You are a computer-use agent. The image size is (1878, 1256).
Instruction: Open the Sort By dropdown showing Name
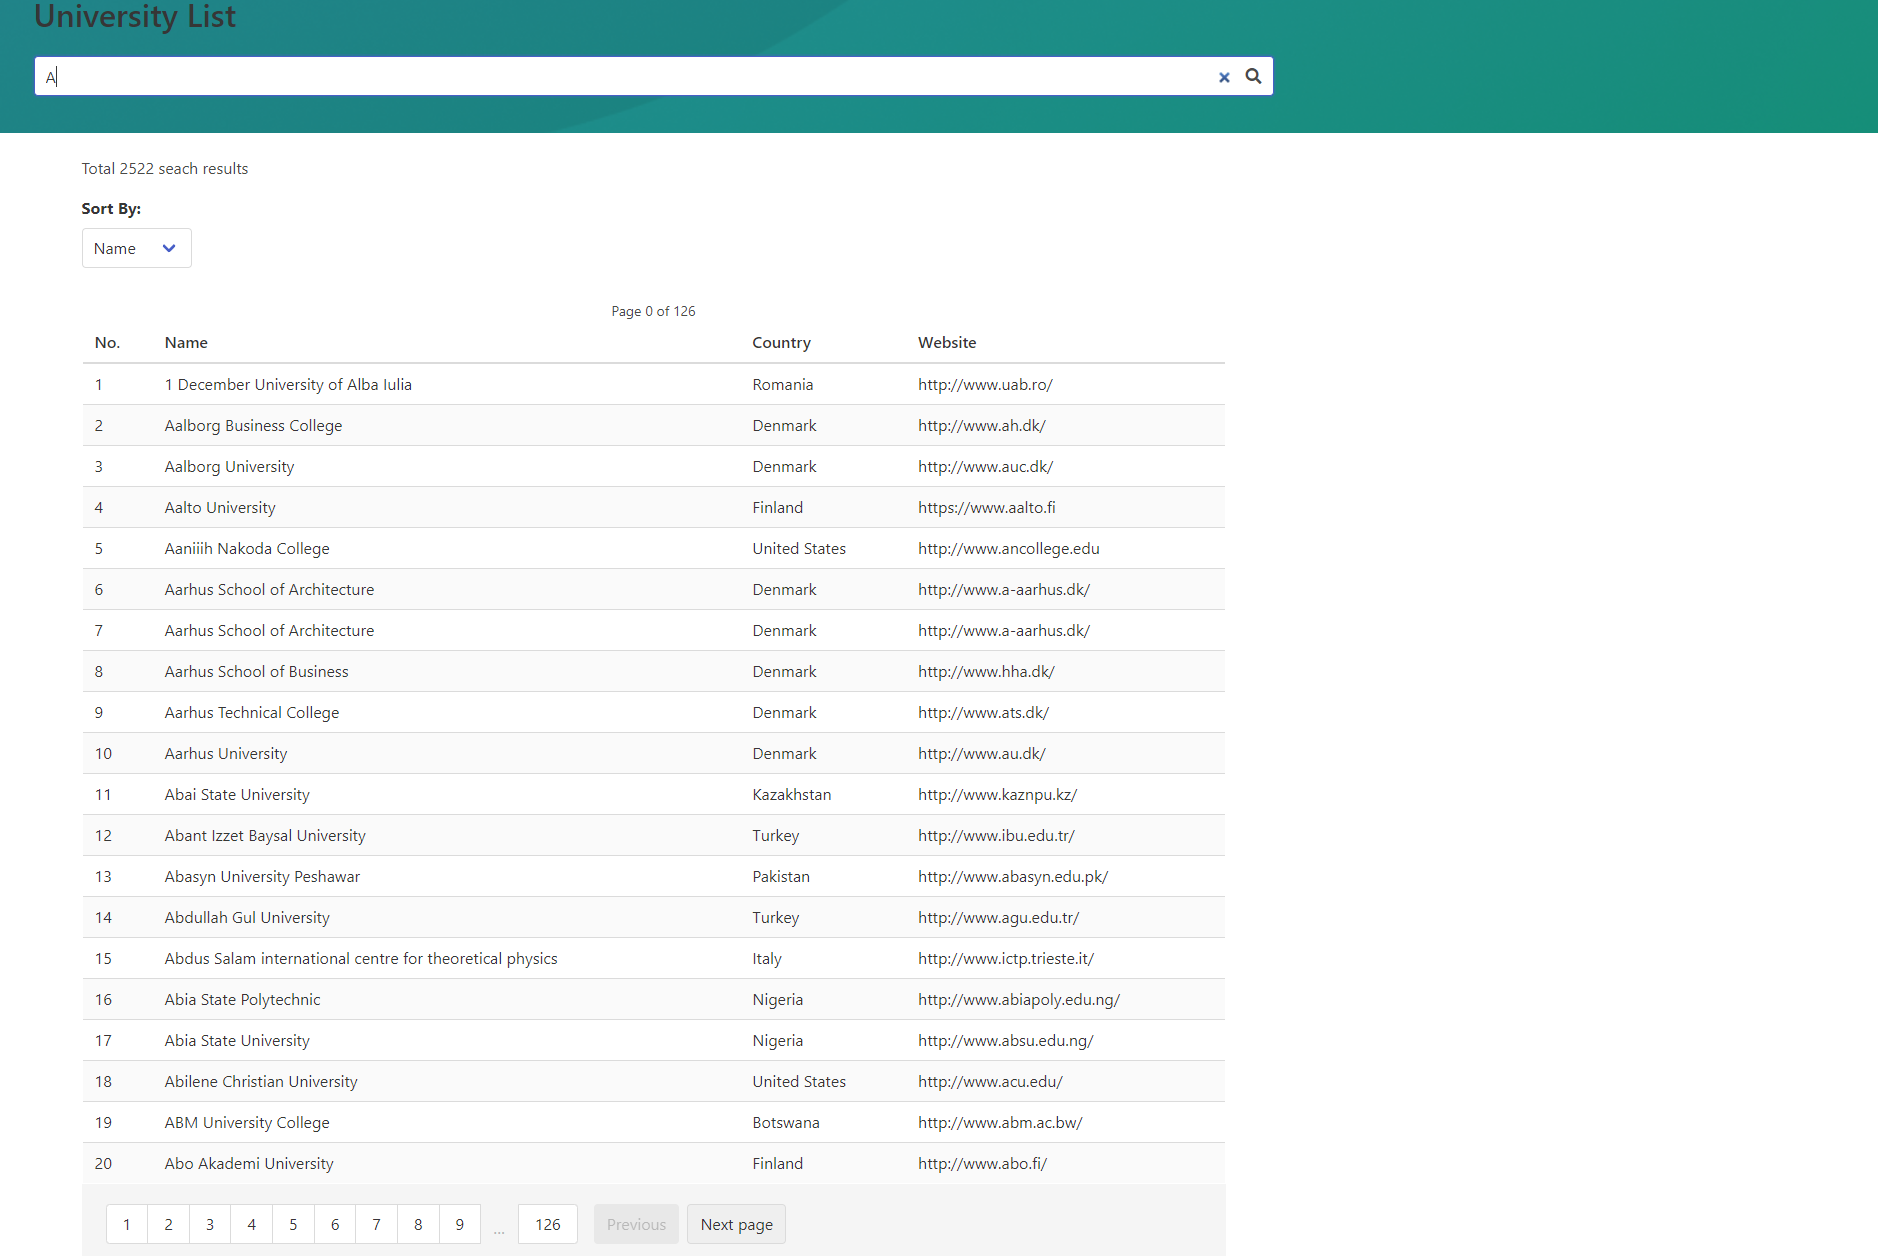pyautogui.click(x=136, y=248)
